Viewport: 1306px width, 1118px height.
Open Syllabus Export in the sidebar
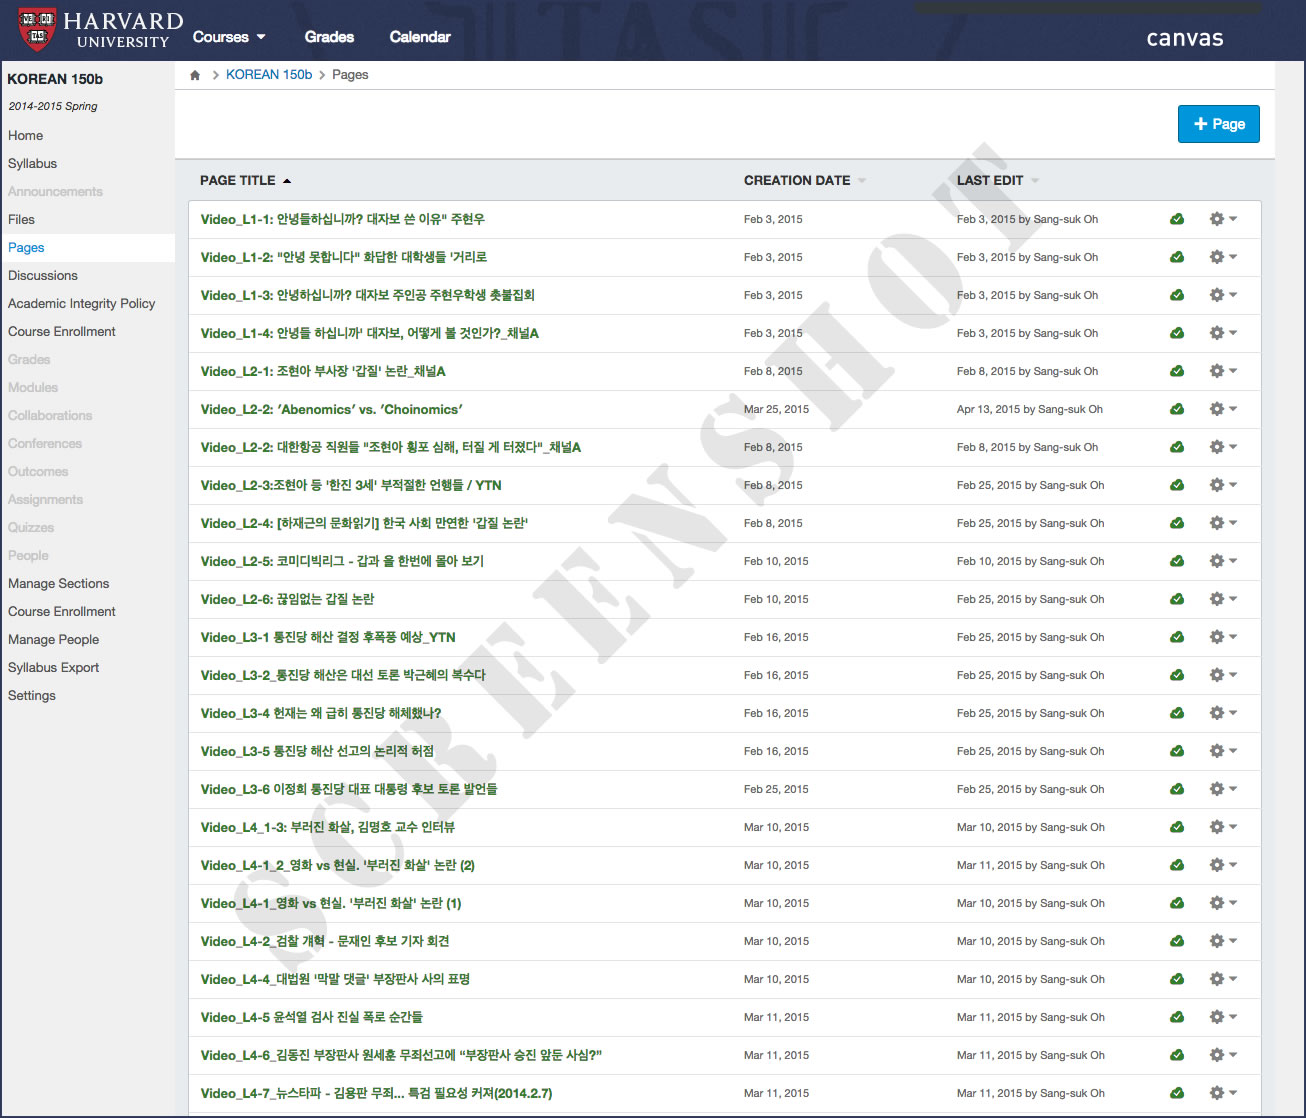pyautogui.click(x=54, y=668)
